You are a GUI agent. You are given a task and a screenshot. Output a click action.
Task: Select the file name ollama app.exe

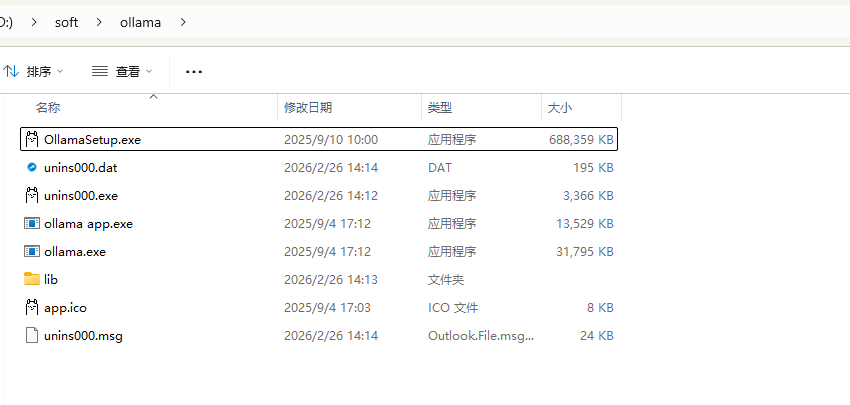tap(88, 223)
